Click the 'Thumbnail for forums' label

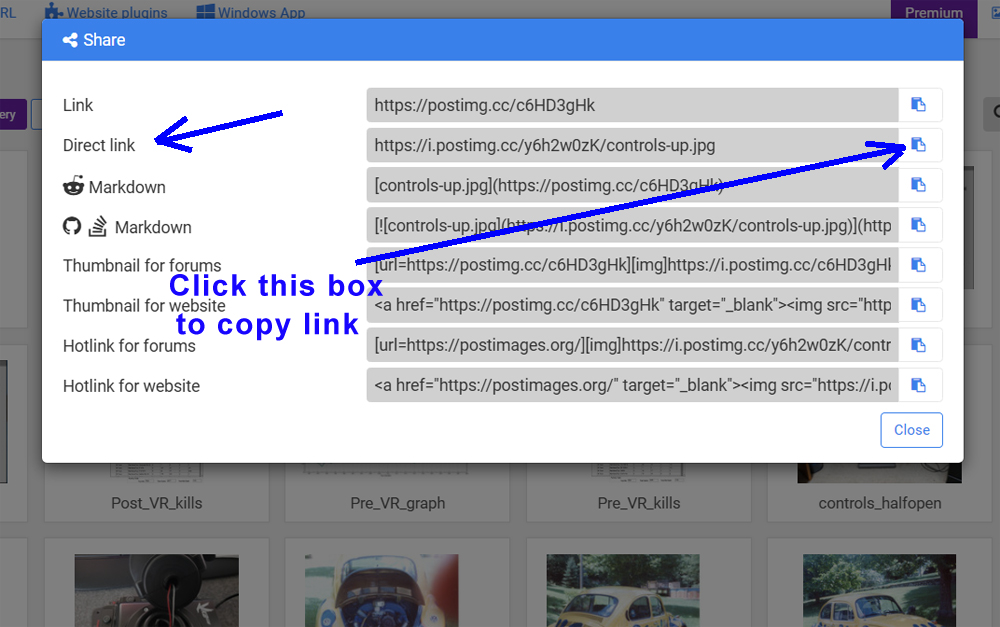tap(142, 265)
